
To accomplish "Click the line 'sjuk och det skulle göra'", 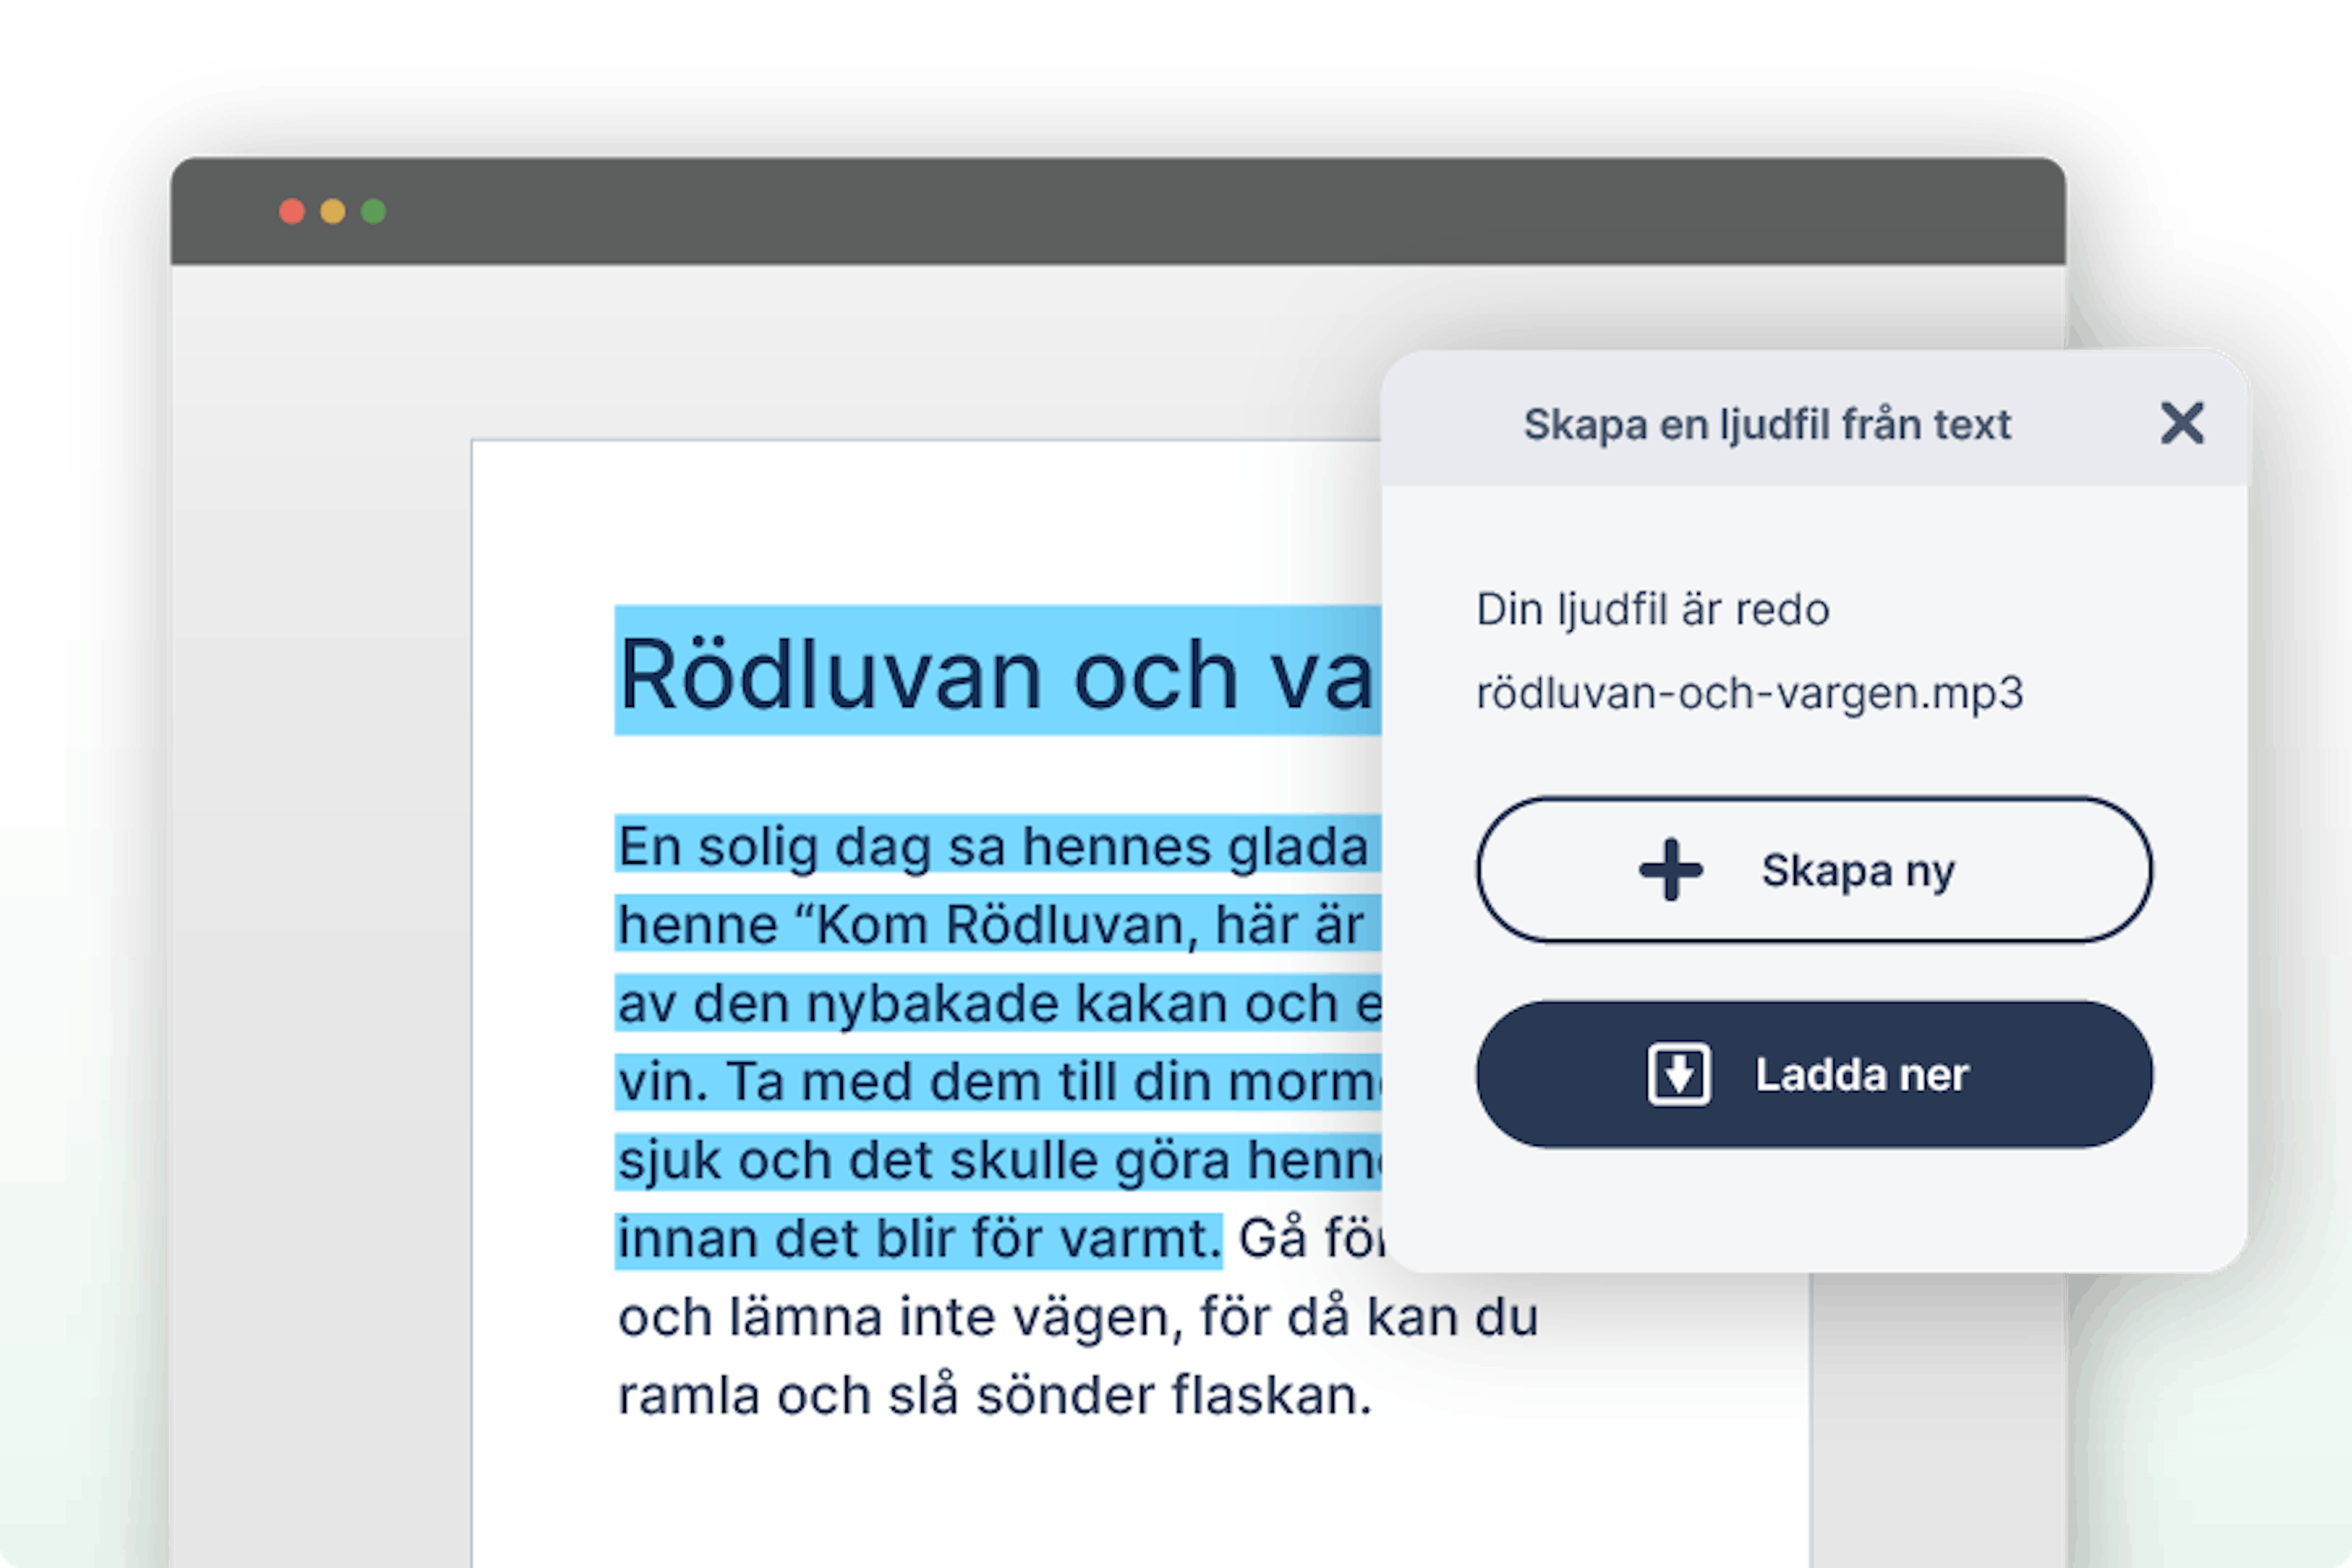I will (998, 1161).
